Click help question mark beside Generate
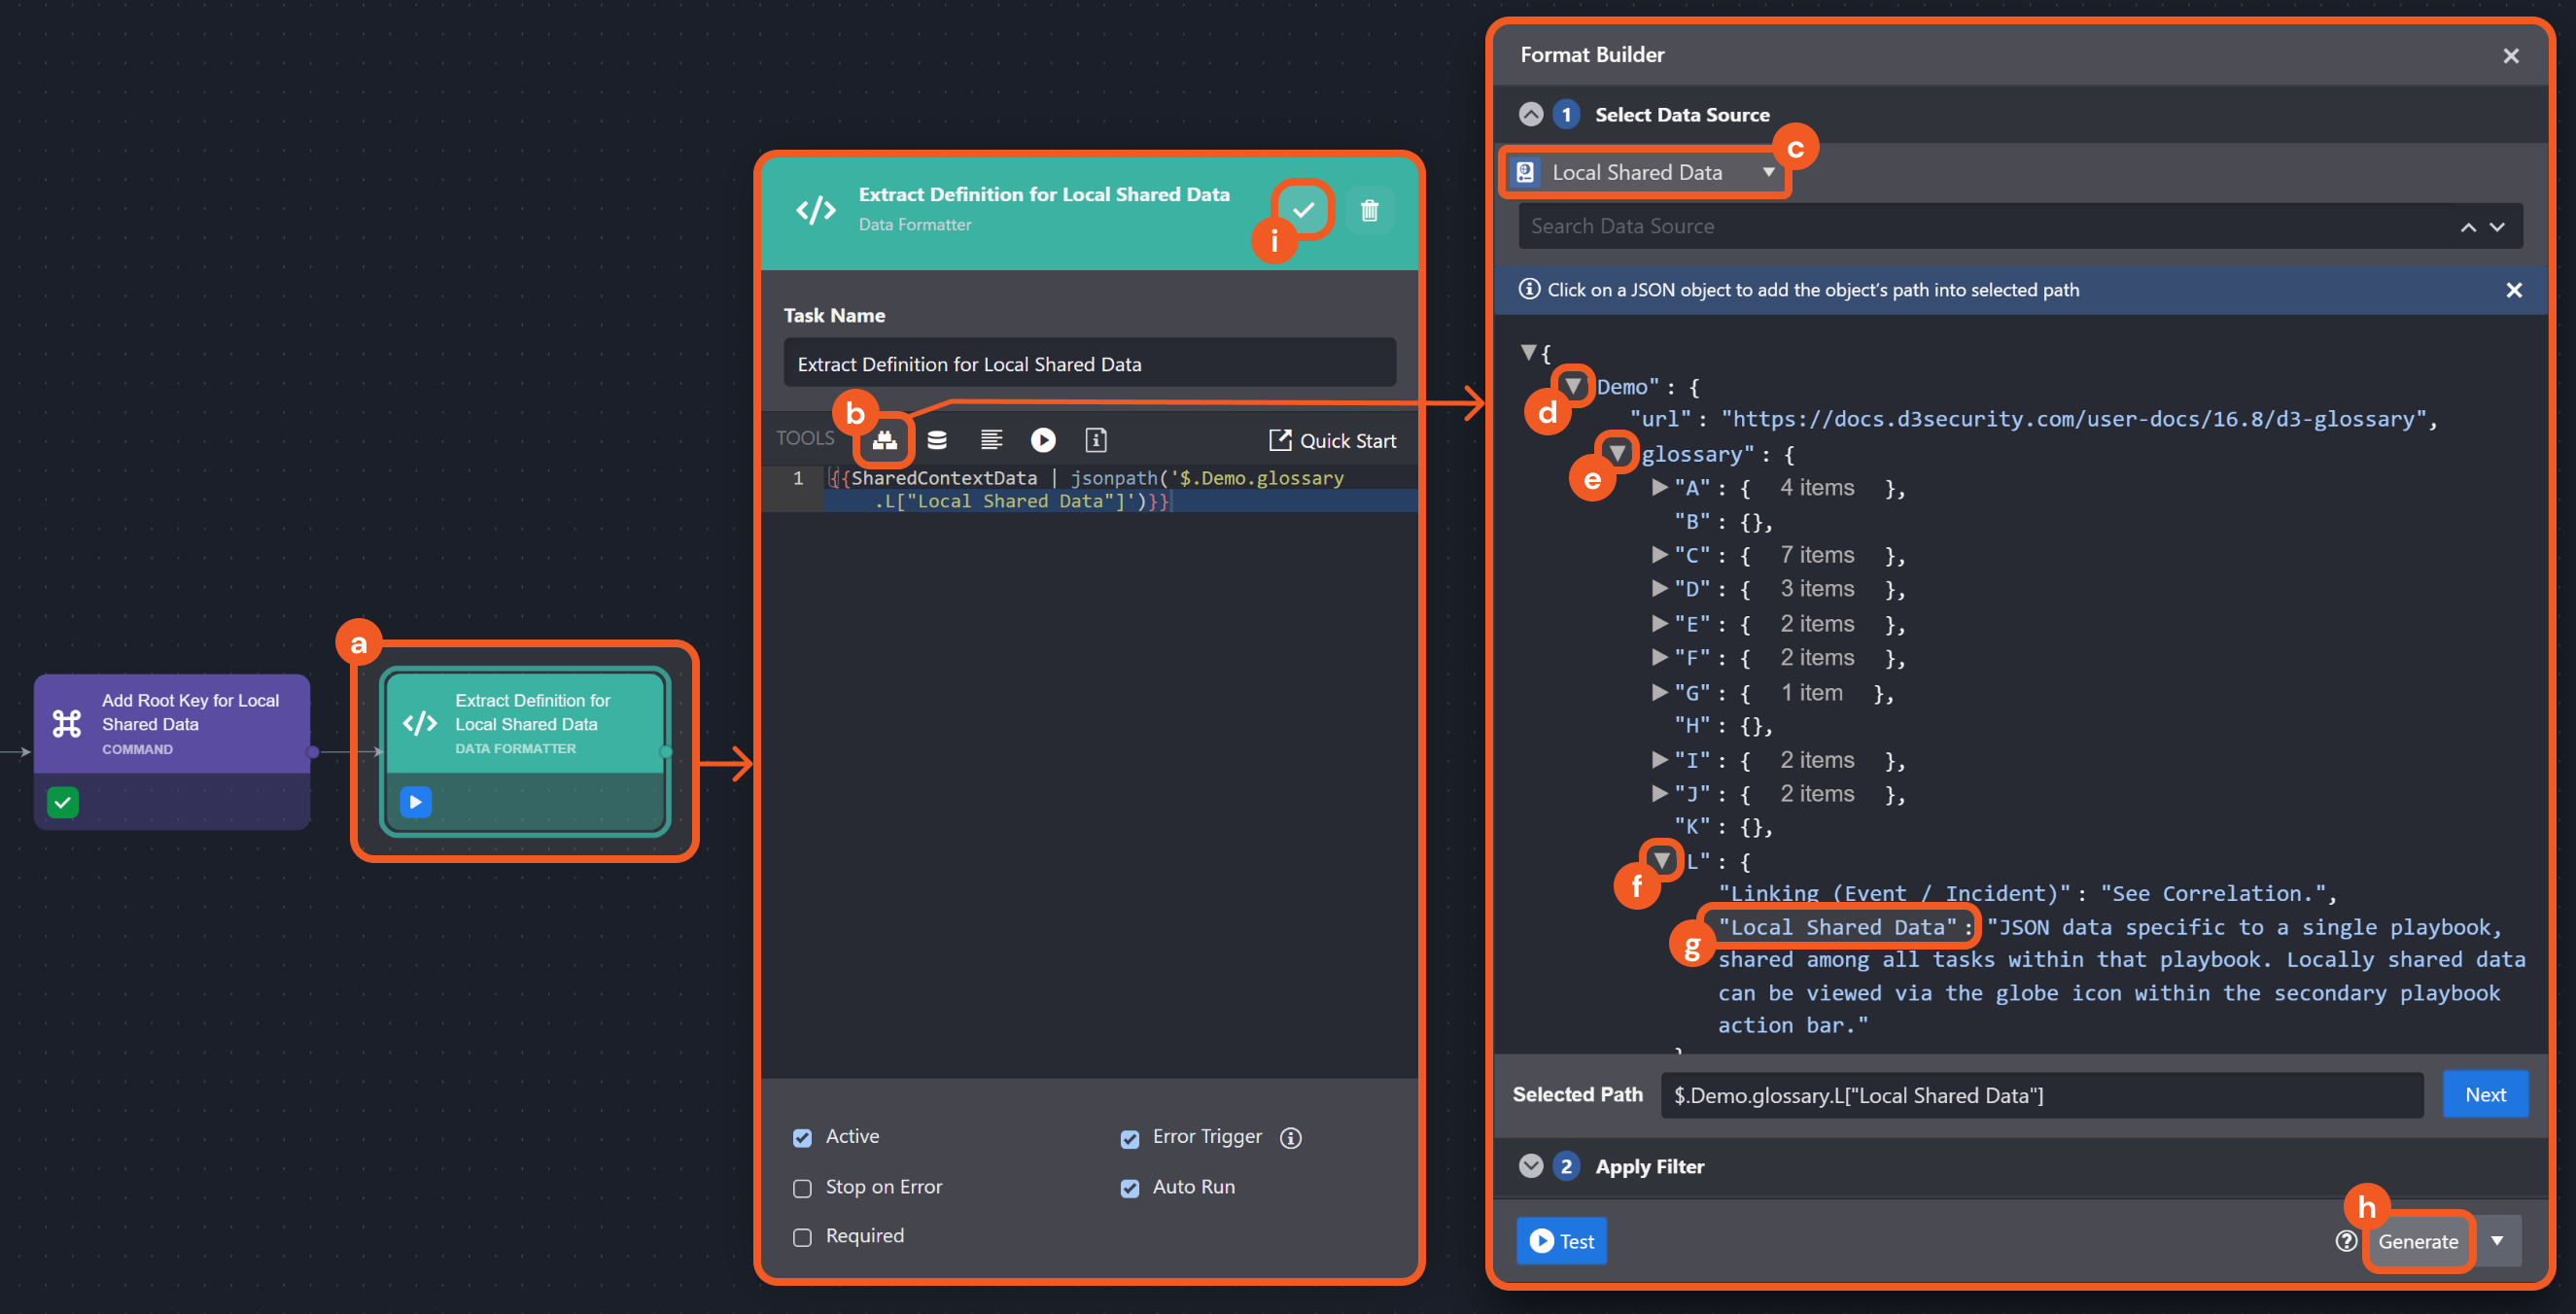Image resolution: width=2576 pixels, height=1314 pixels. click(2346, 1241)
